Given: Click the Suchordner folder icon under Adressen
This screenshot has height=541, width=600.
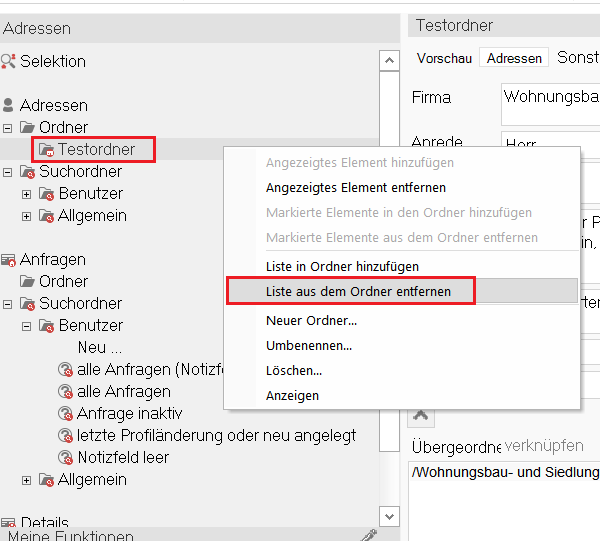Looking at the screenshot, I should [27, 172].
